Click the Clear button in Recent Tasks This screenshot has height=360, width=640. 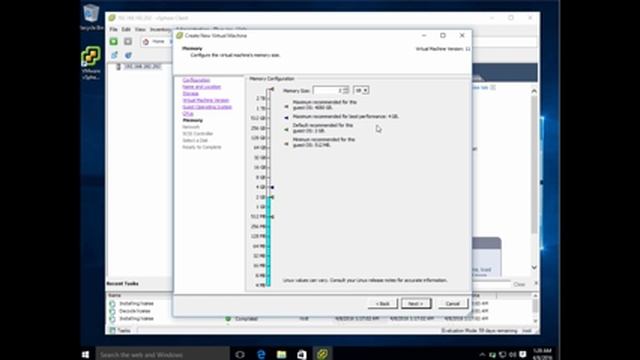click(x=519, y=284)
